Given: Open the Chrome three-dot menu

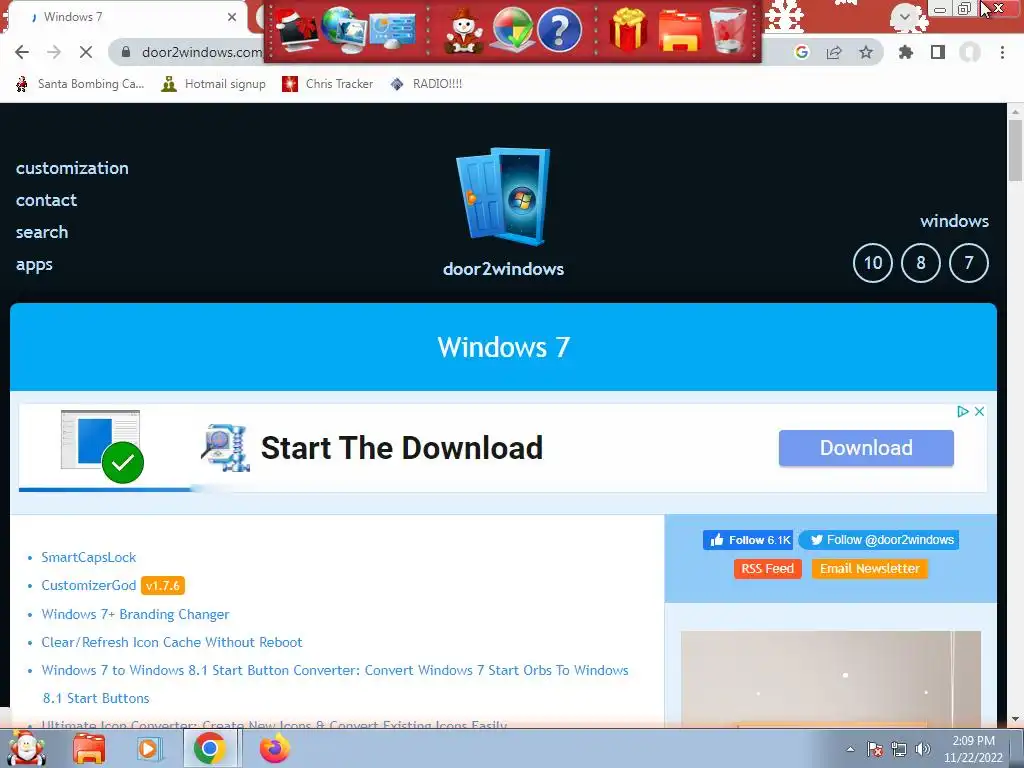Looking at the screenshot, I should point(1002,52).
